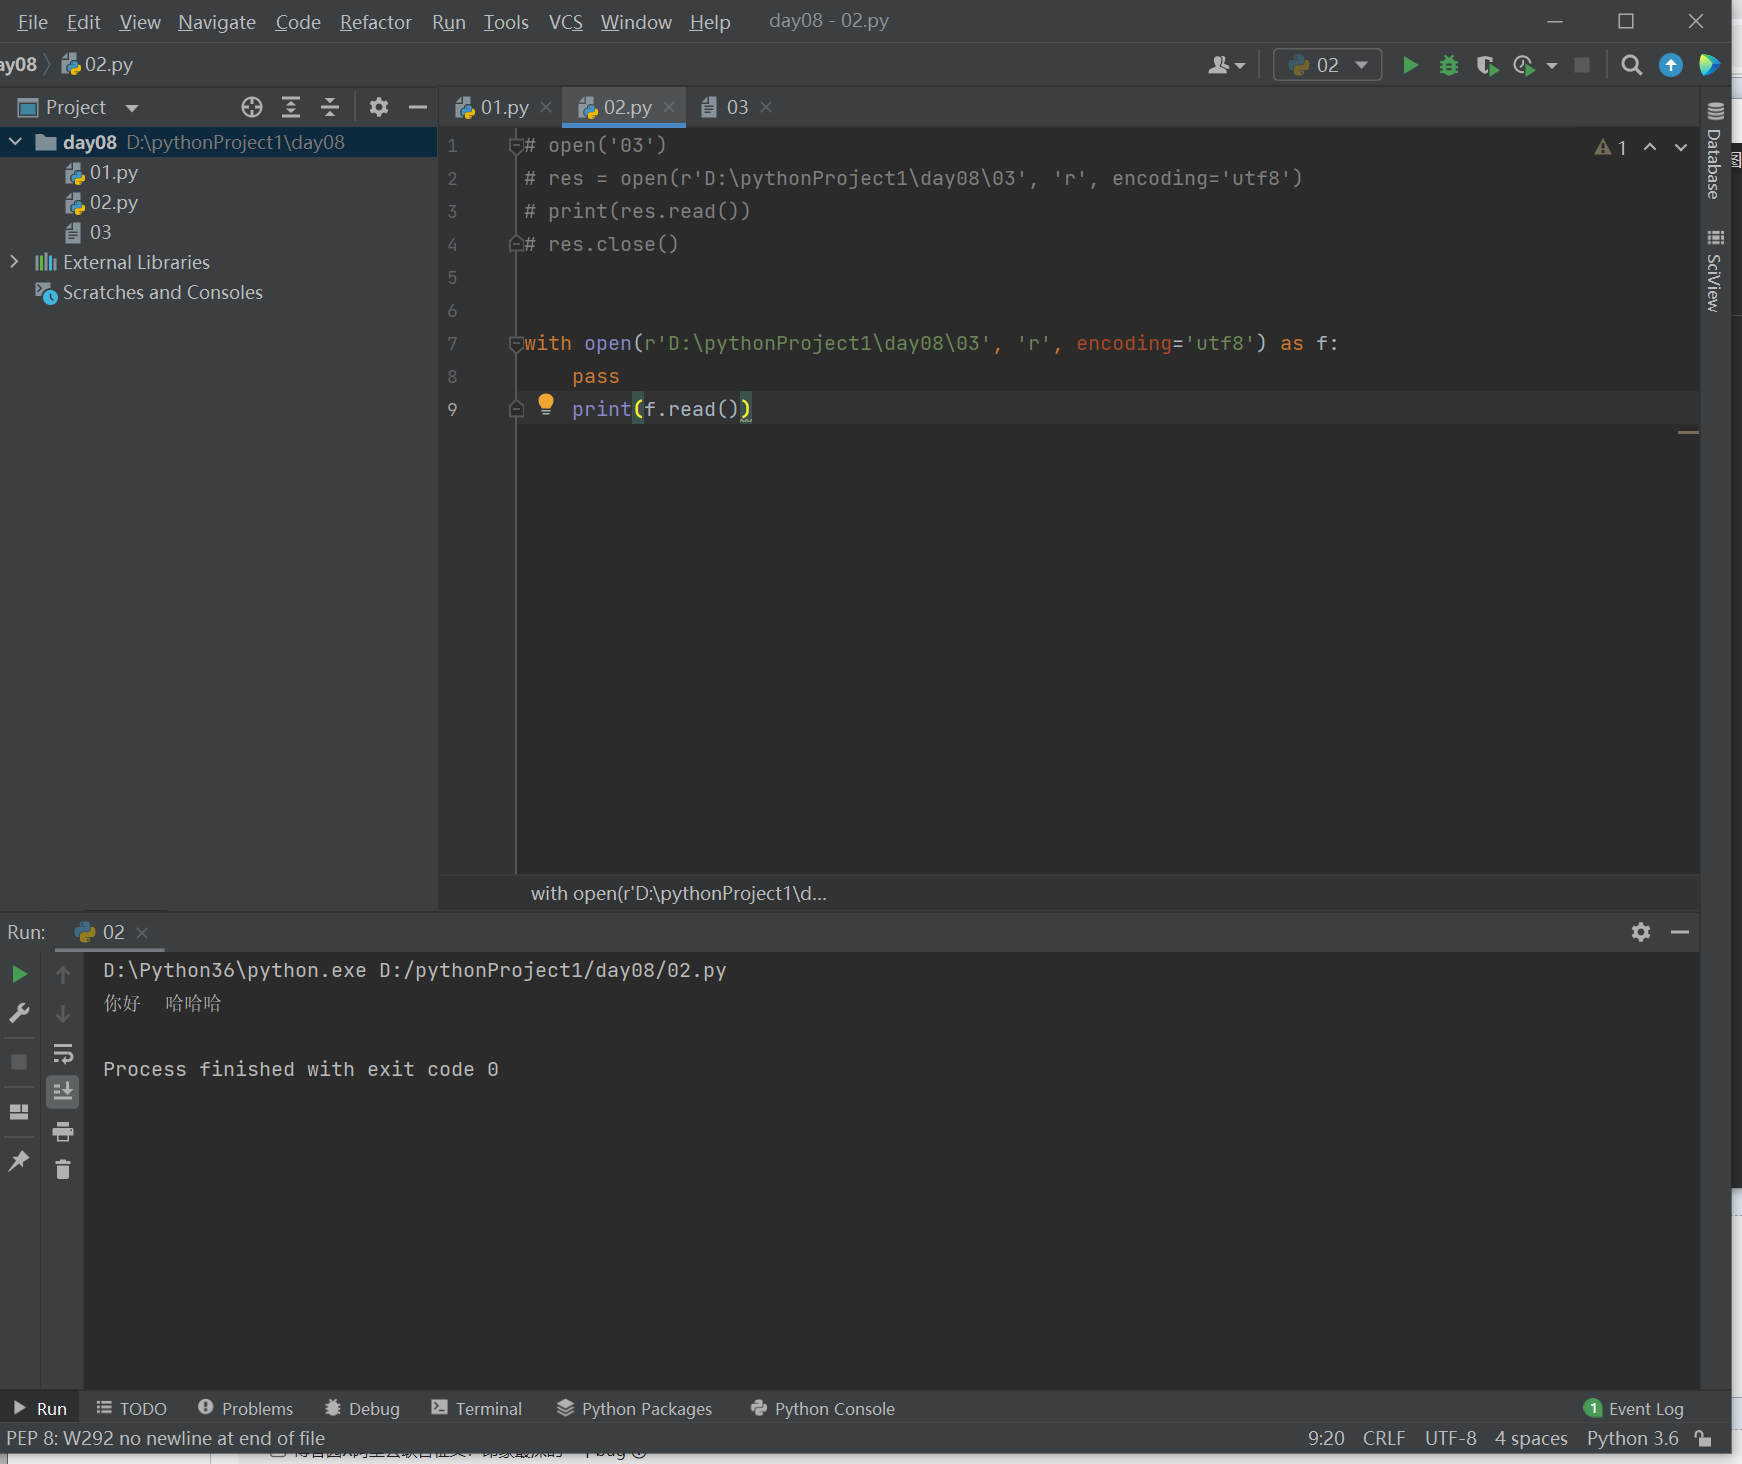Image resolution: width=1742 pixels, height=1464 pixels.
Task: Toggle scroll to end in run console
Action: click(63, 1092)
